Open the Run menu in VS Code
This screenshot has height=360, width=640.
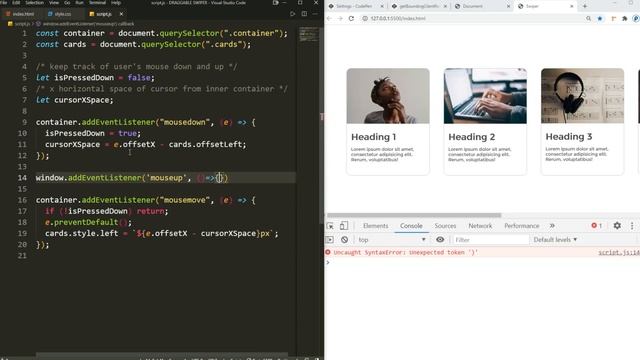click(80, 2)
